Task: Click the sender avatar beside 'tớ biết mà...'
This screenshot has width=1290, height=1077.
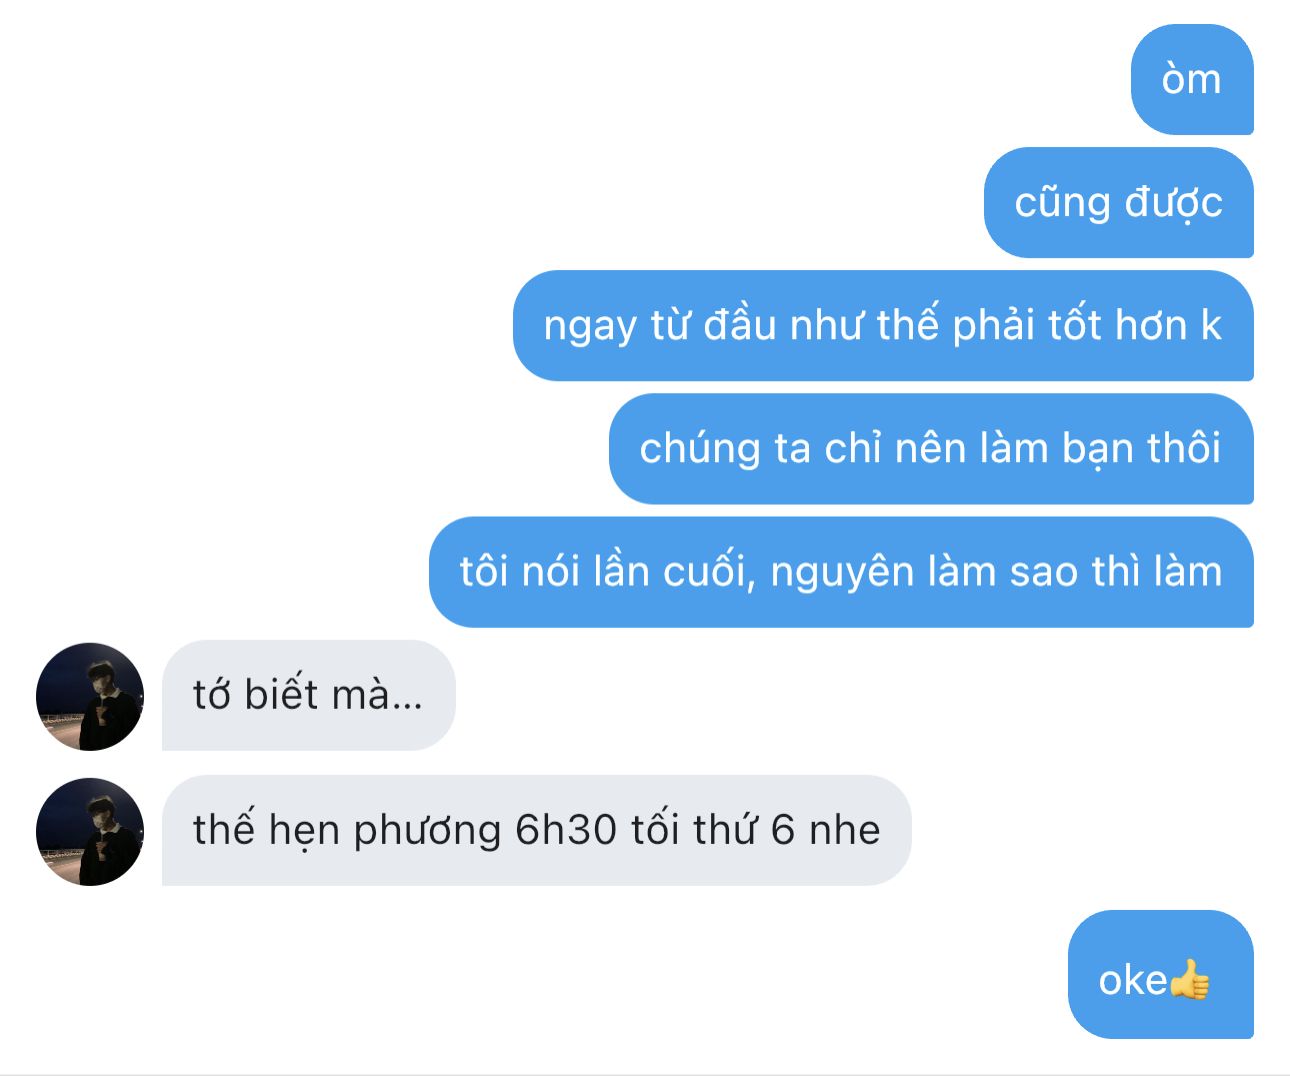Action: [x=90, y=696]
